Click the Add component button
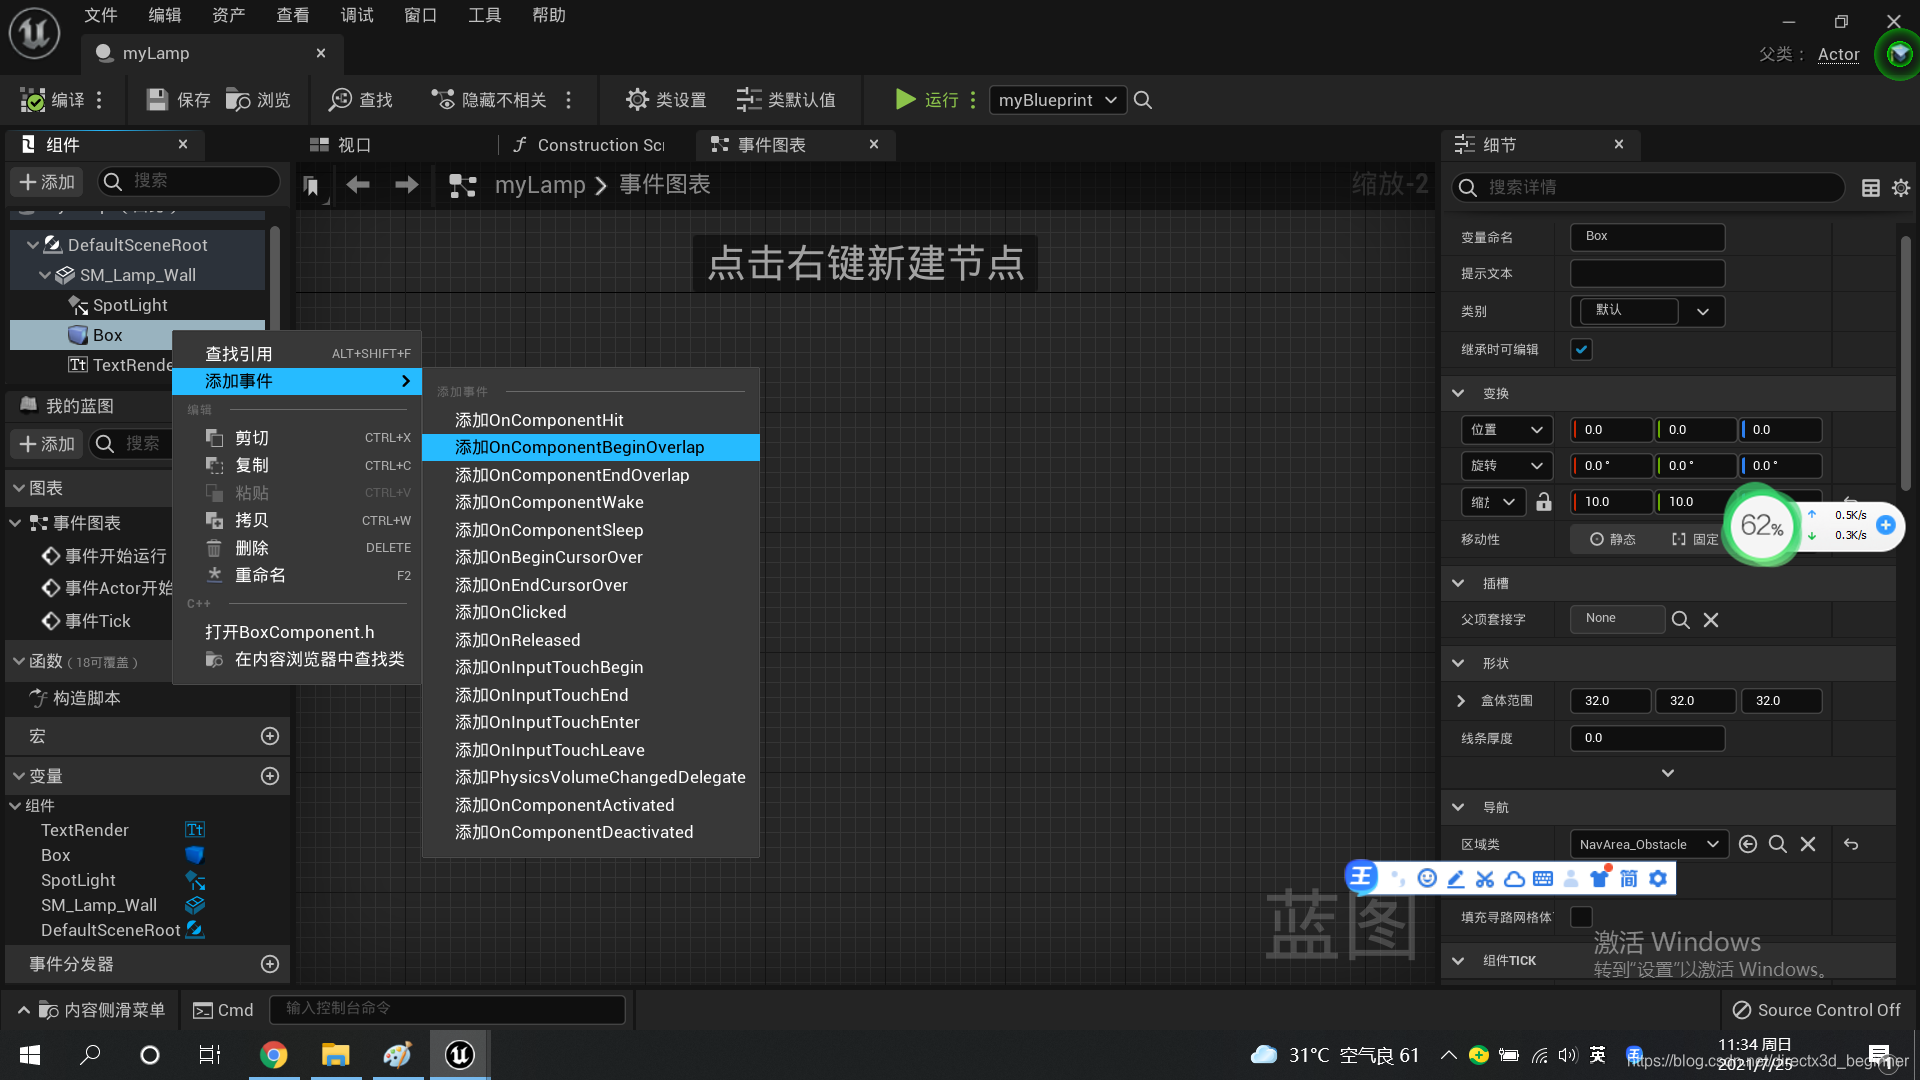The image size is (1920, 1080). tap(48, 182)
